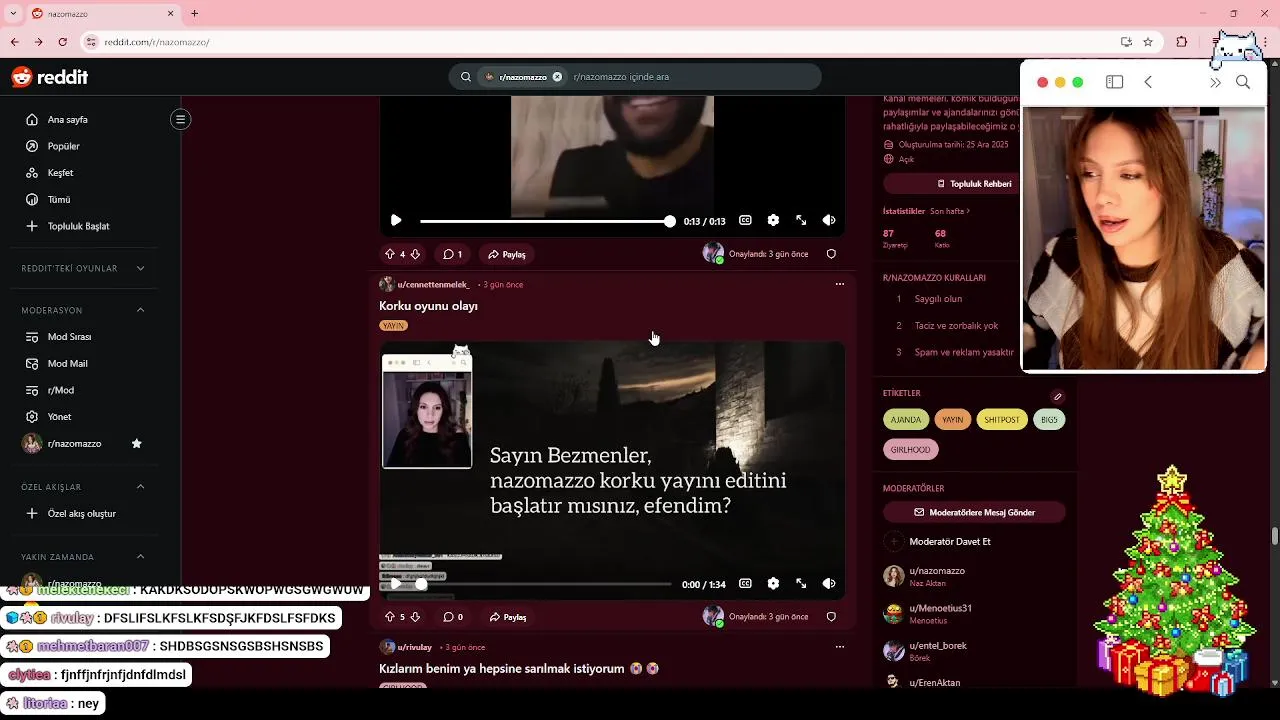The image size is (1280, 720).
Task: Click search magnifier icon
Action: click(x=465, y=77)
